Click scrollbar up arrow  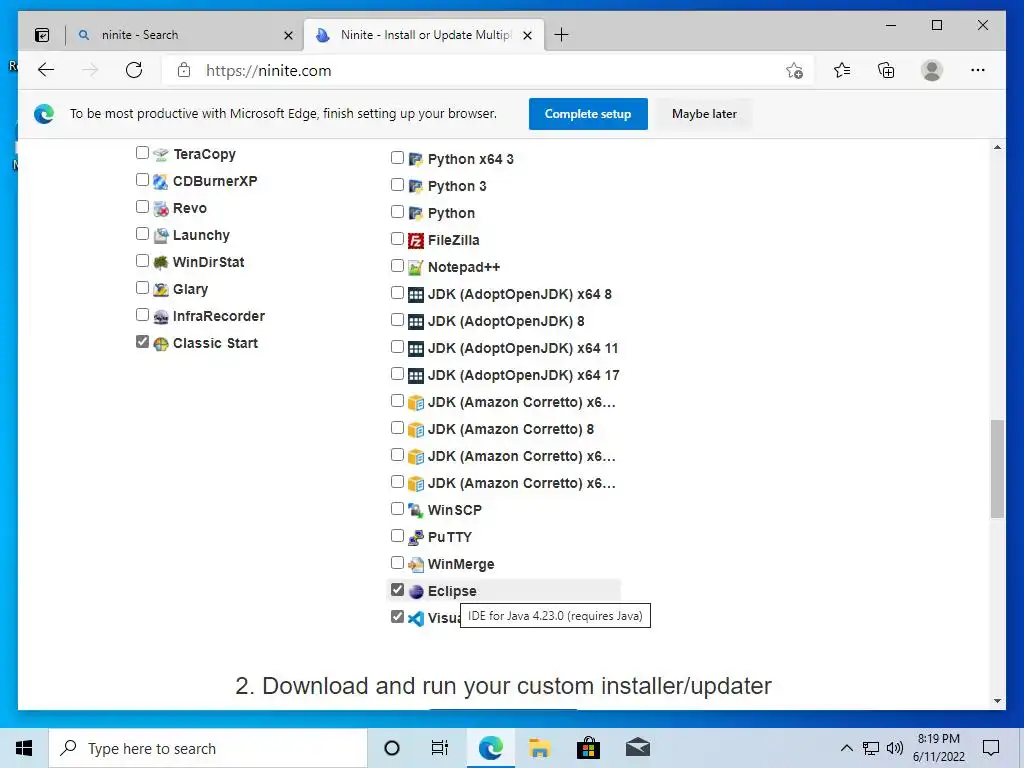997,148
